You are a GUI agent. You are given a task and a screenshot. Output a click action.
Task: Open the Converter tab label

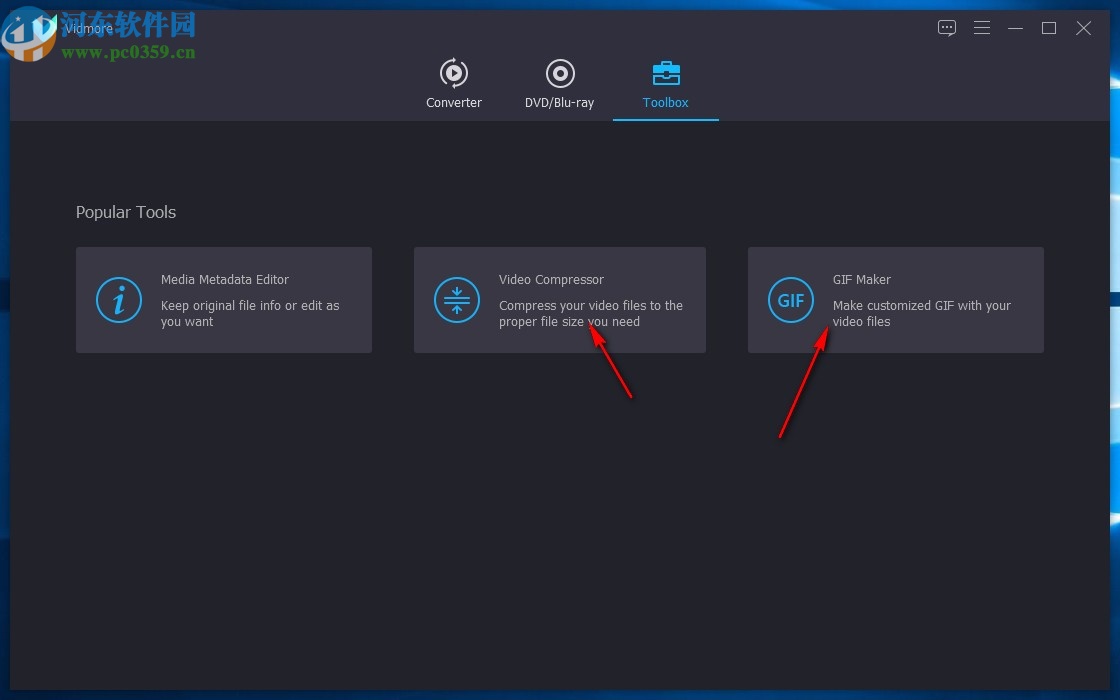pyautogui.click(x=454, y=102)
